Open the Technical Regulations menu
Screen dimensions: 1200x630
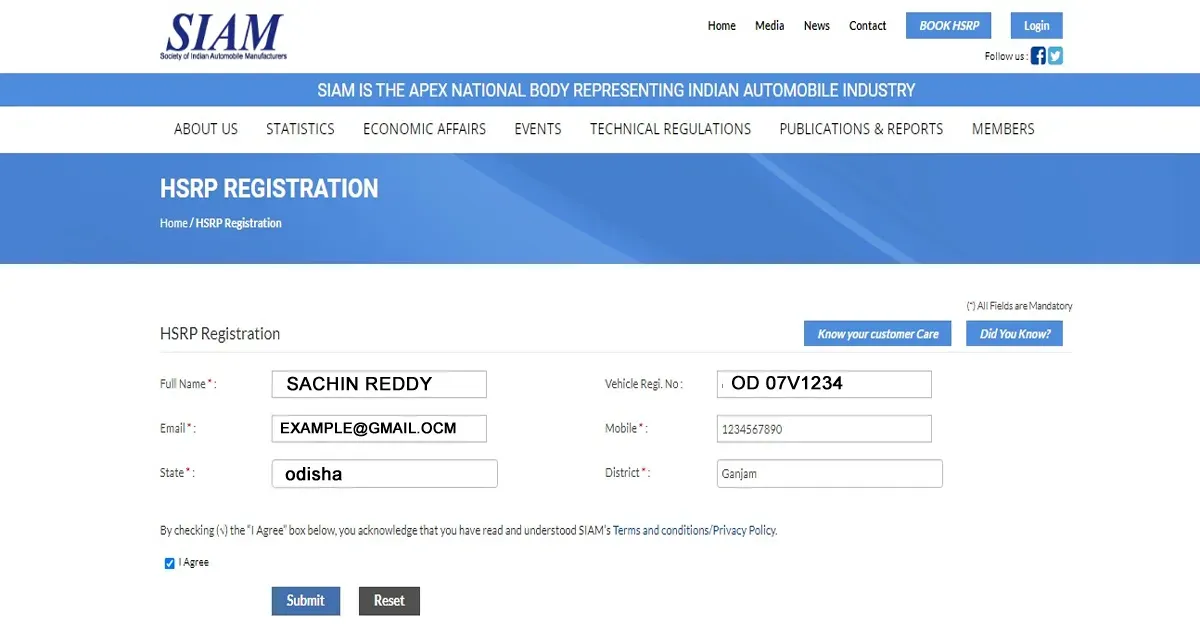(670, 129)
